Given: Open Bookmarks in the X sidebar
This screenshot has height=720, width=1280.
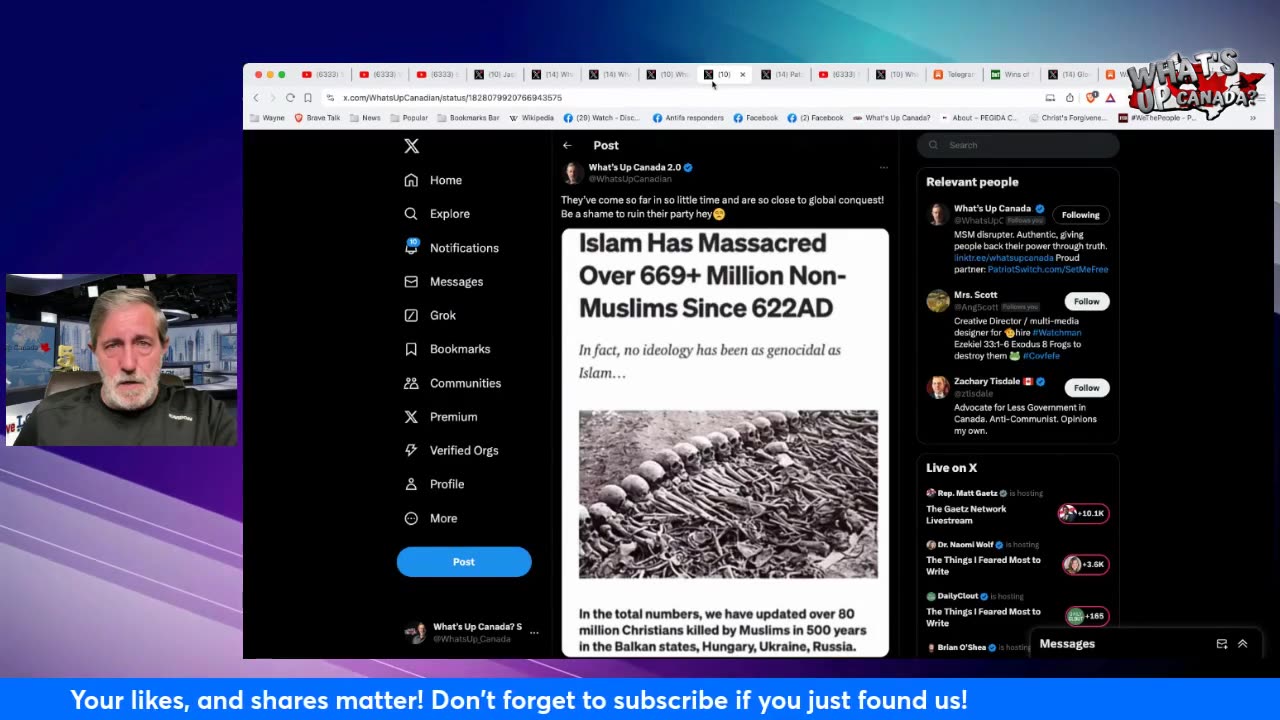Looking at the screenshot, I should 447,349.
